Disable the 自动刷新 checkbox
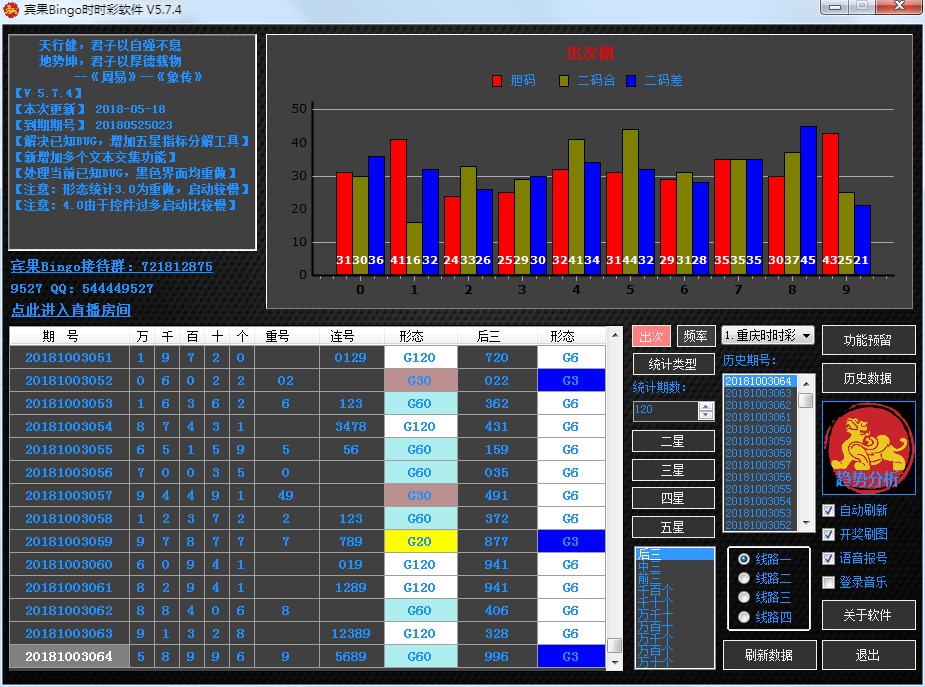 [828, 510]
